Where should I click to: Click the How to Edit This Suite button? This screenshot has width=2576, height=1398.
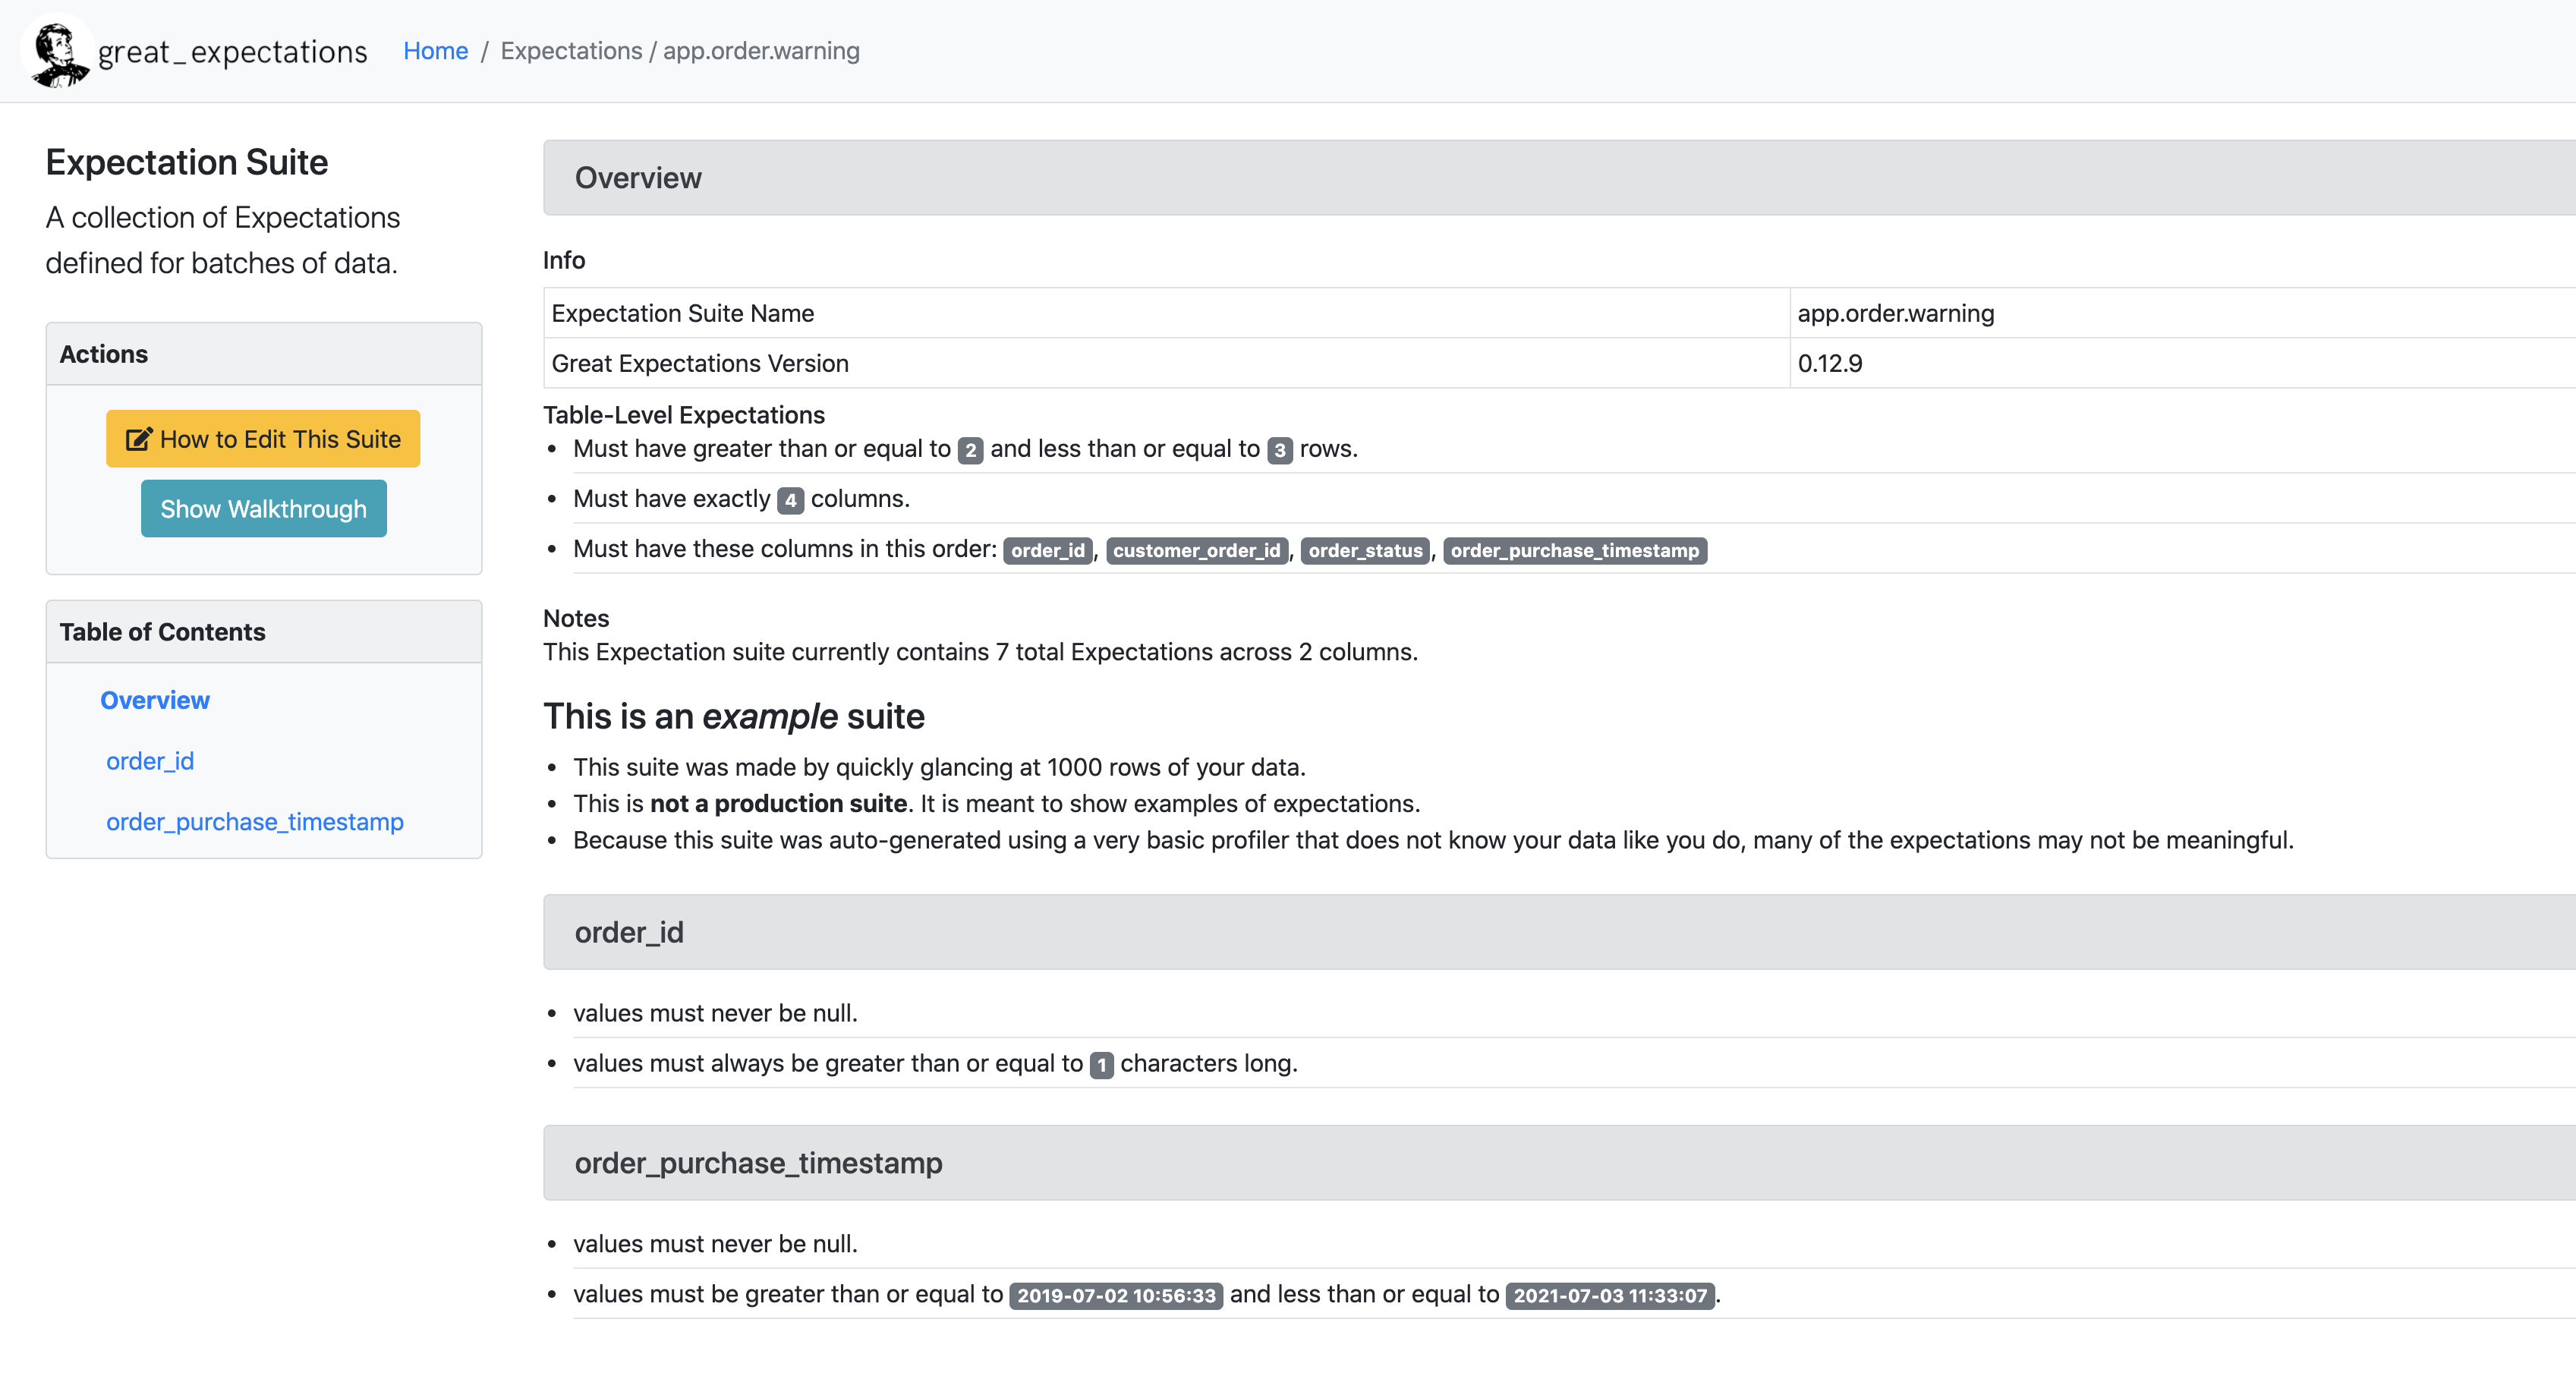pos(263,439)
